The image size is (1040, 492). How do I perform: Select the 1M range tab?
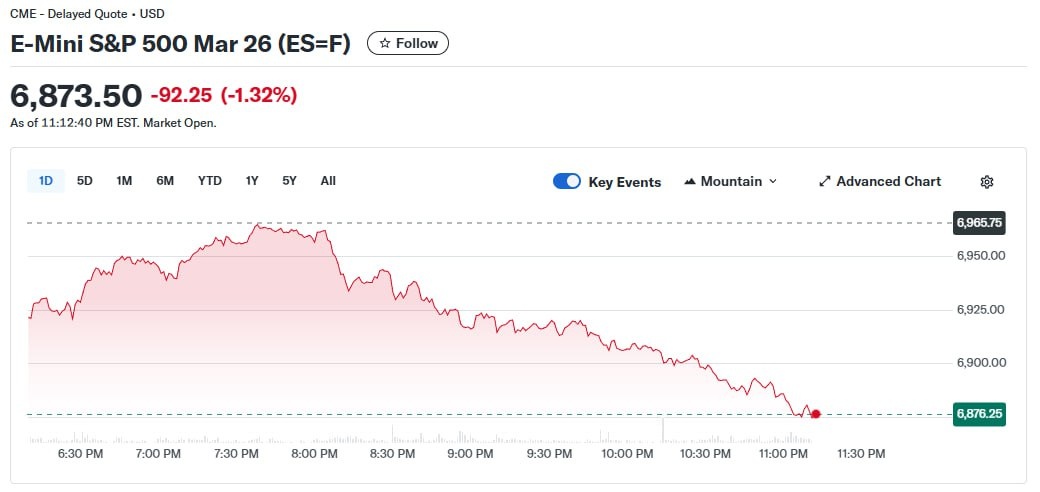click(x=124, y=181)
